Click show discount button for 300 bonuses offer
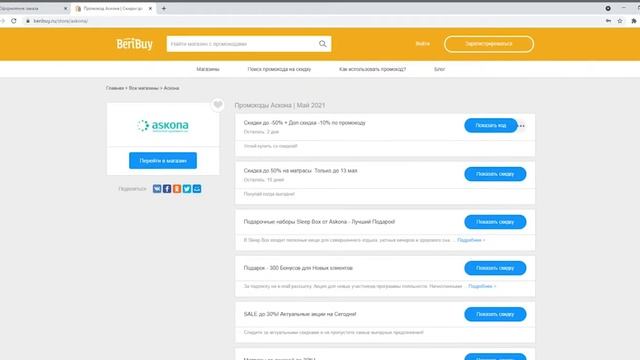This screenshot has width=640, height=360. (495, 268)
